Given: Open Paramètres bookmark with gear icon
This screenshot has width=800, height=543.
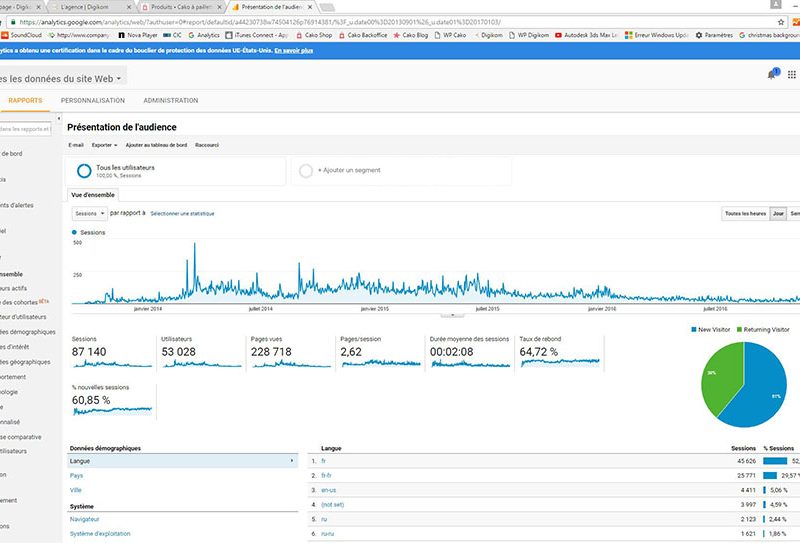Looking at the screenshot, I should point(714,35).
